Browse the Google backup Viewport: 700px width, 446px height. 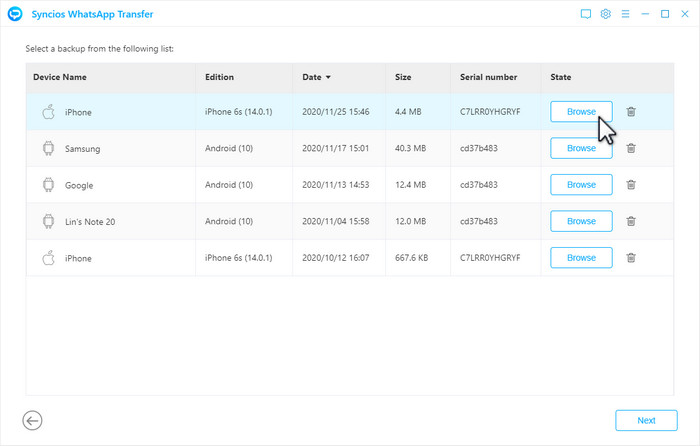[x=581, y=184]
